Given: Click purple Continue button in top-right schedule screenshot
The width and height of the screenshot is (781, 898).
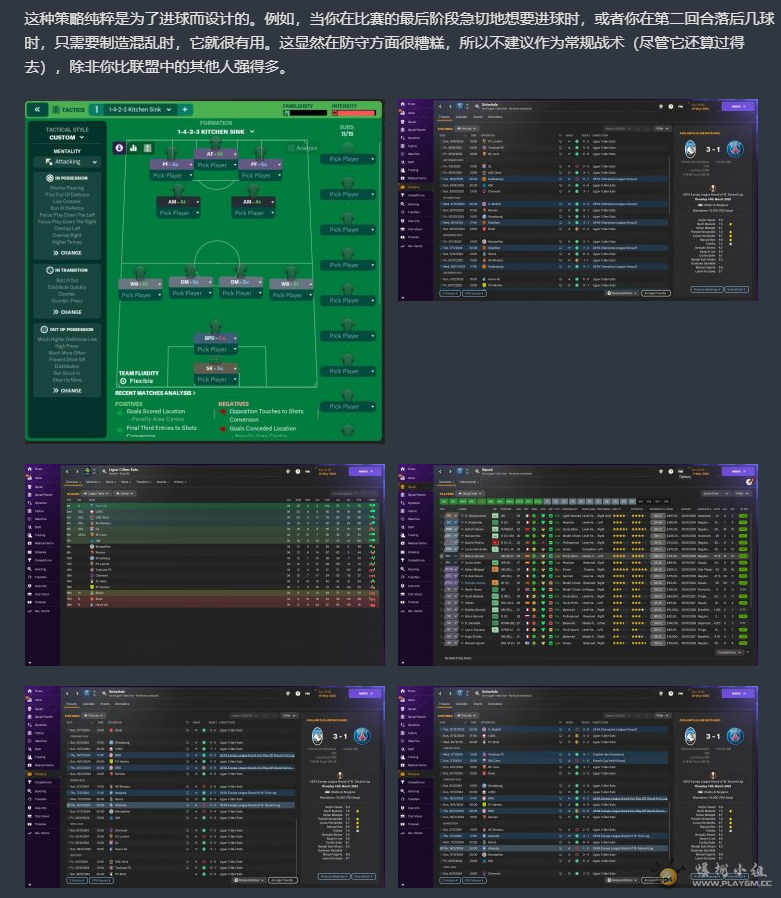Looking at the screenshot, I should tap(738, 107).
